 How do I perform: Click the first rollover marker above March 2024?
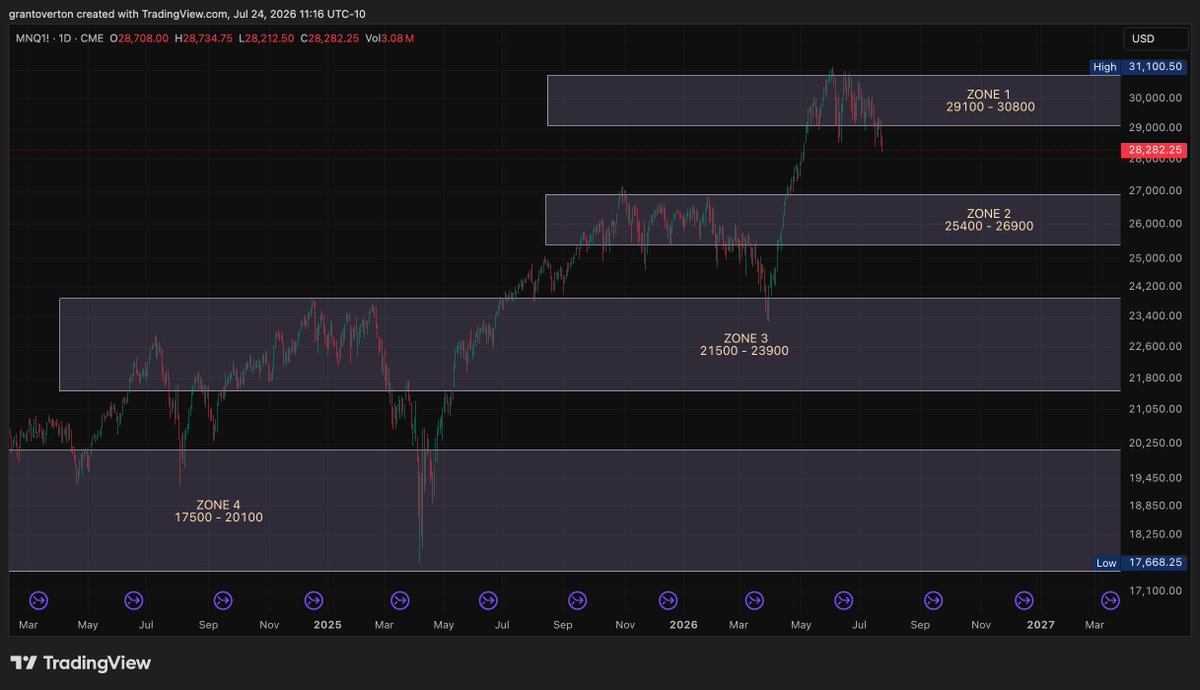[x=39, y=600]
